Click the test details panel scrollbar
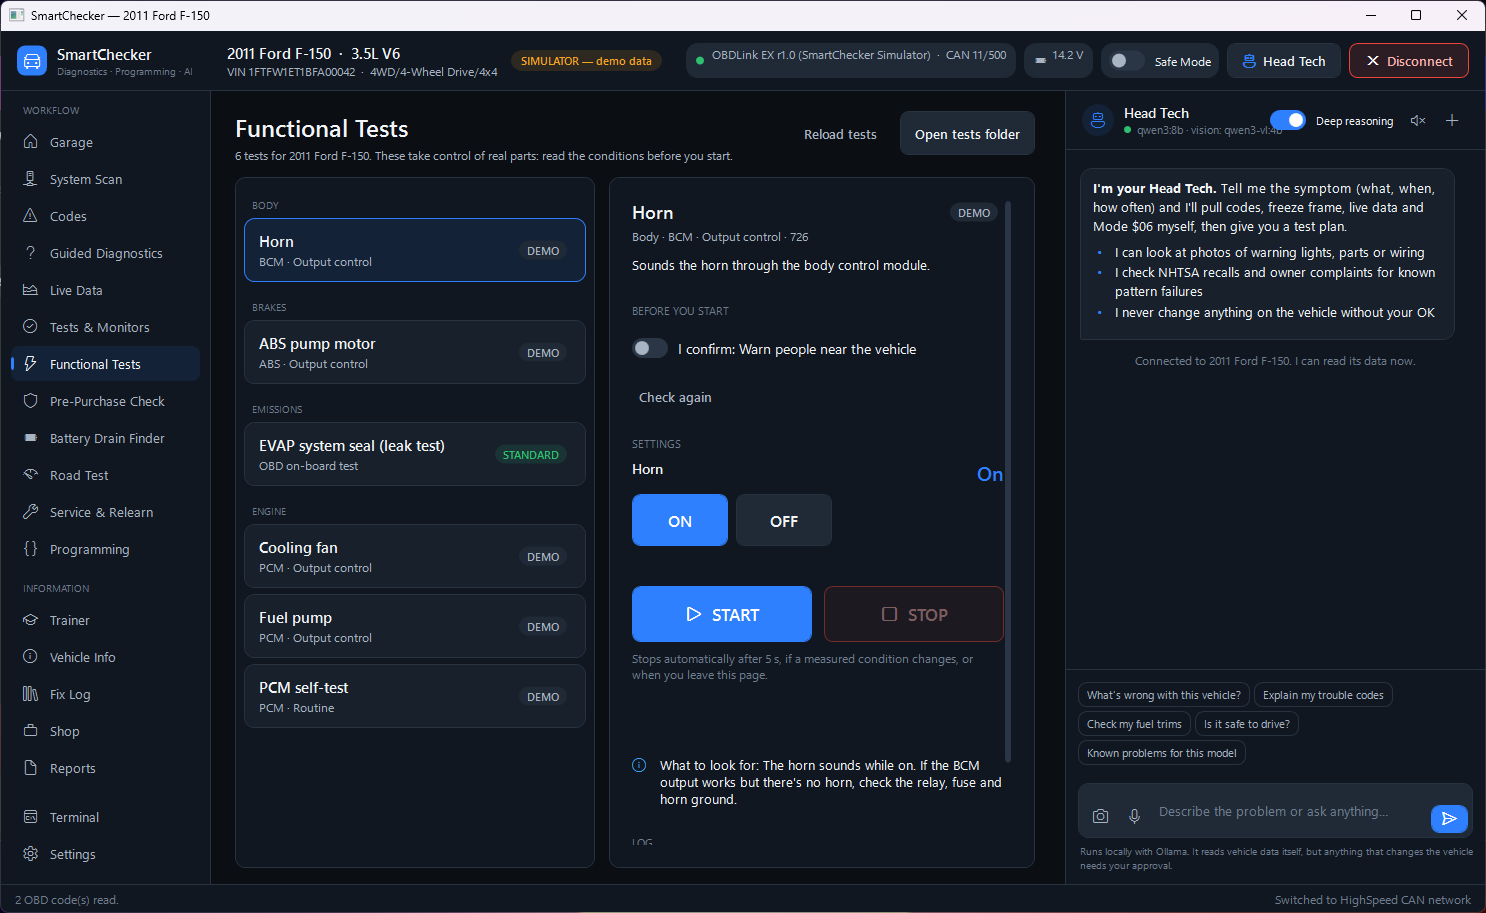Viewport: 1486px width, 913px height. [x=1008, y=480]
